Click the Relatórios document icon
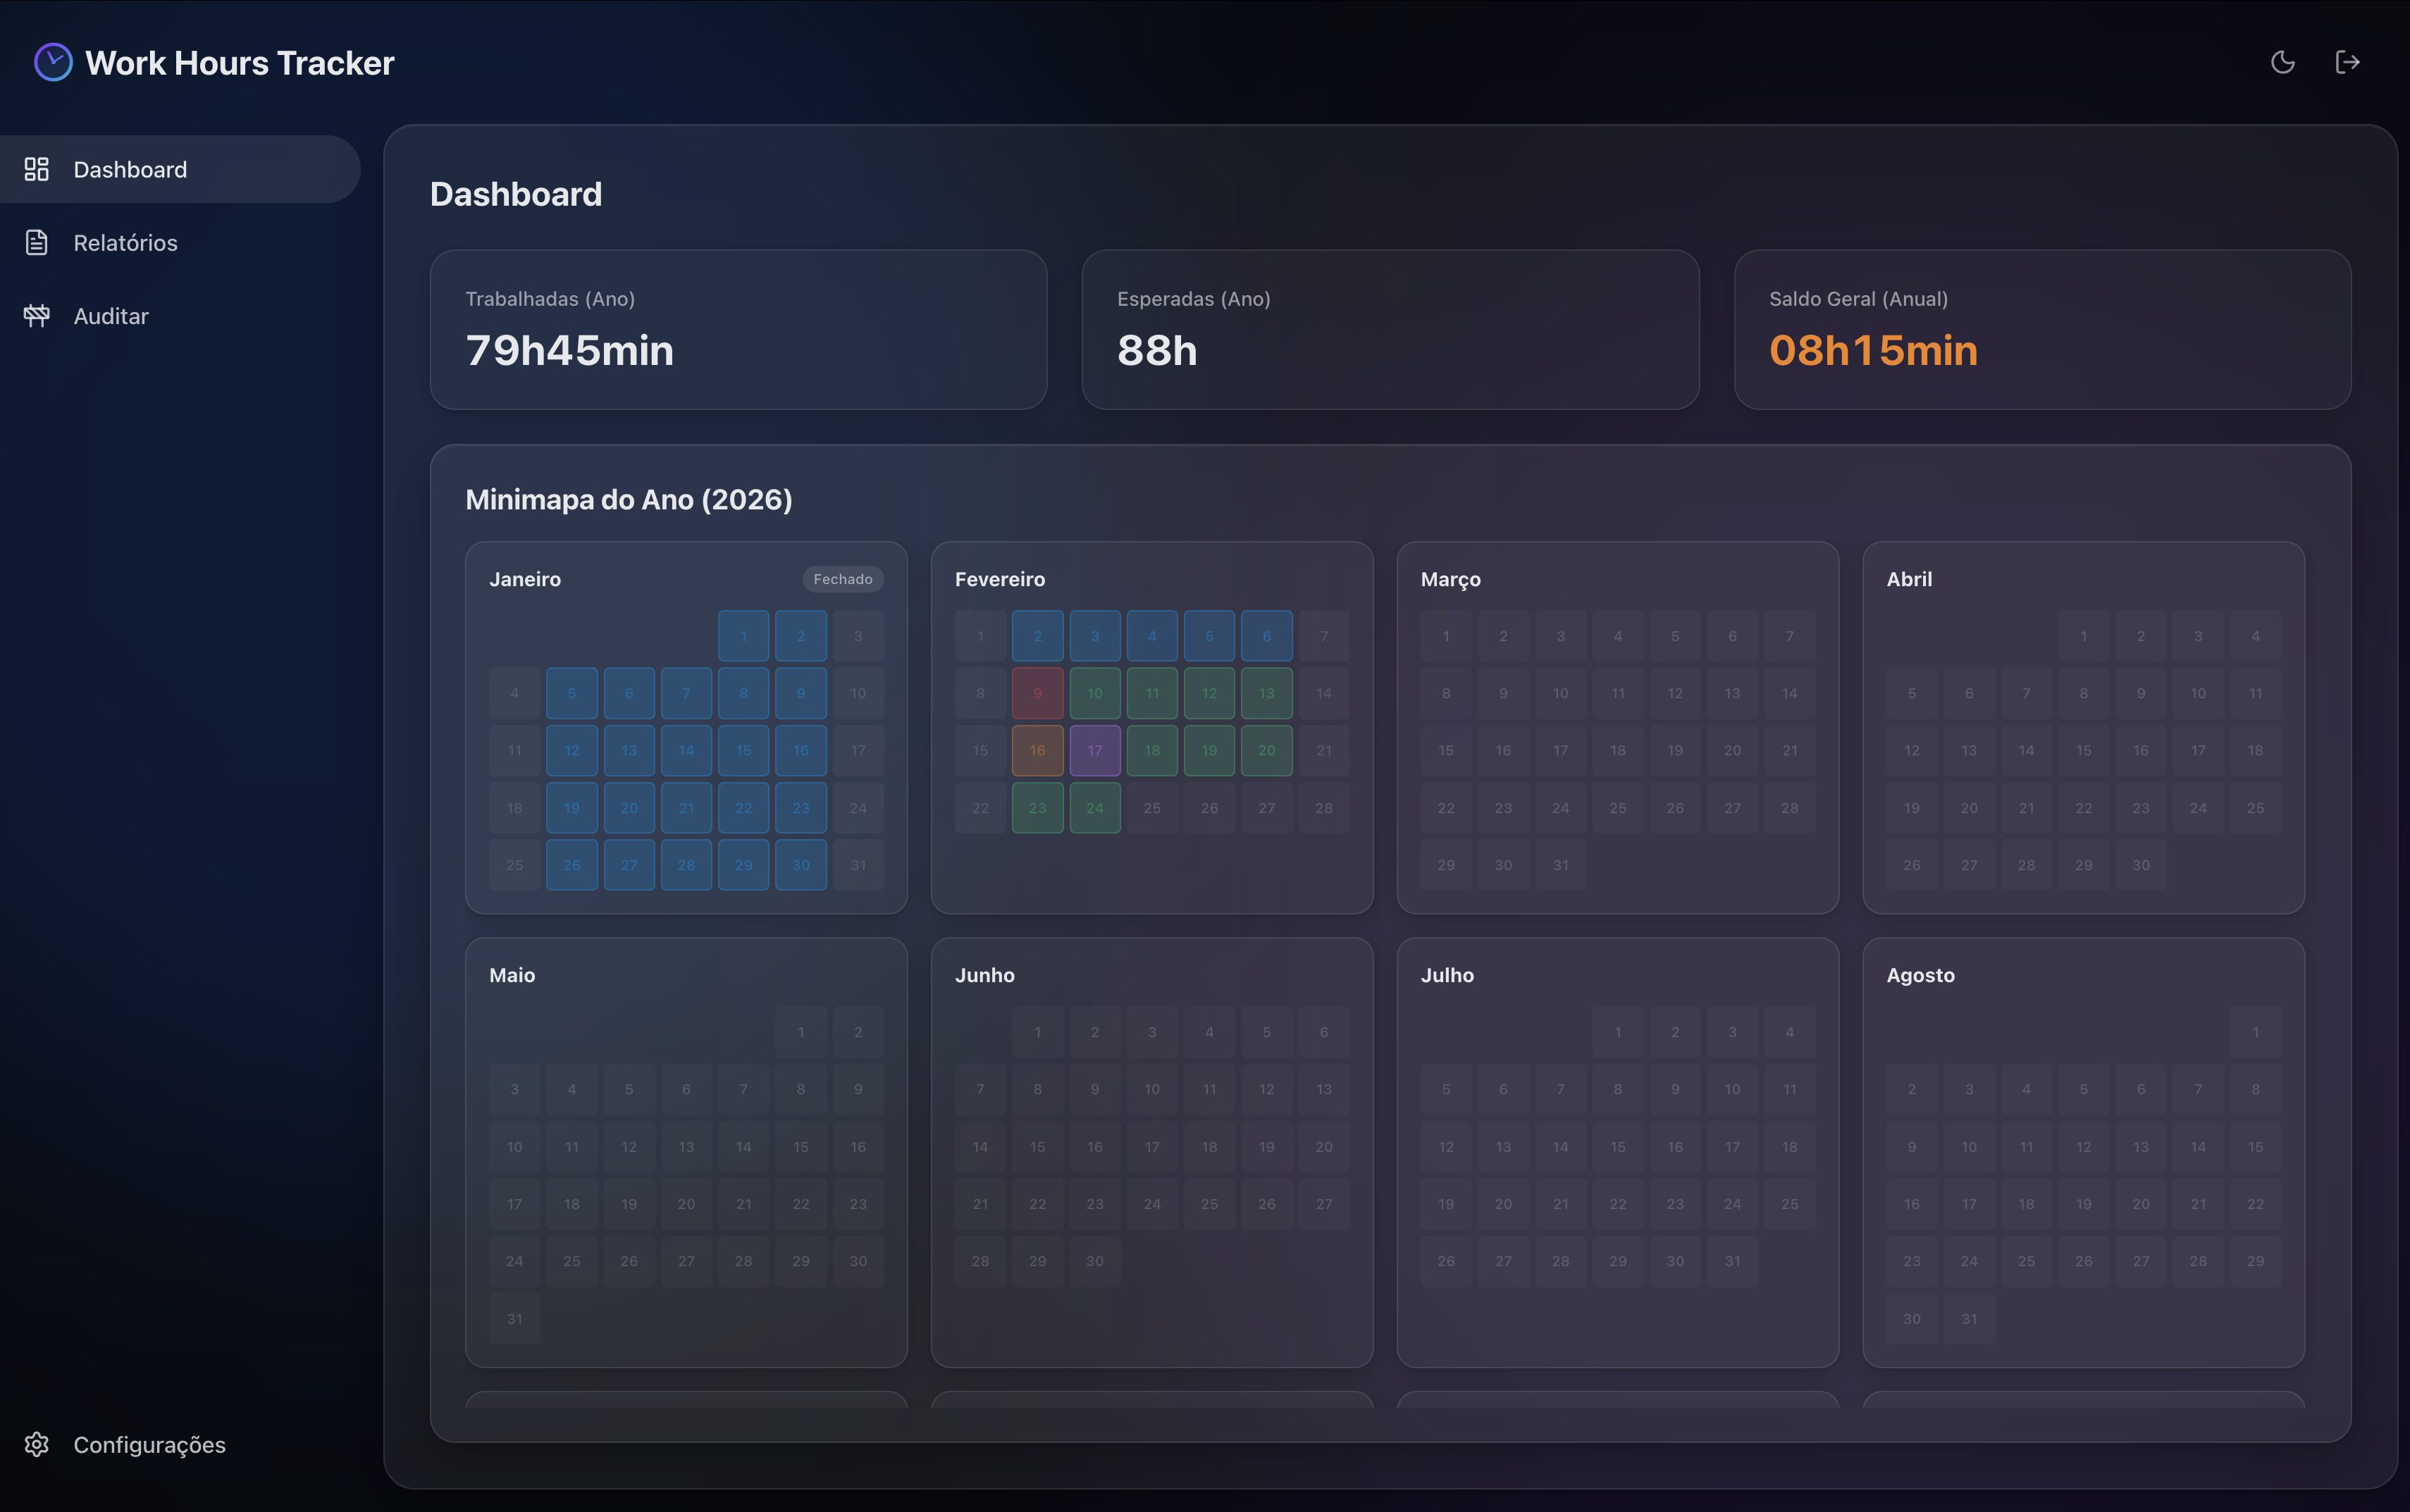This screenshot has width=2410, height=1512. tap(37, 242)
